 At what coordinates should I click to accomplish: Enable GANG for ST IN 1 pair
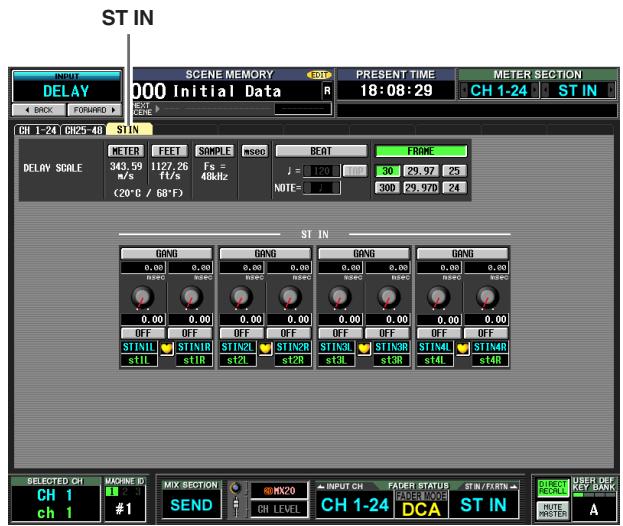(x=166, y=253)
